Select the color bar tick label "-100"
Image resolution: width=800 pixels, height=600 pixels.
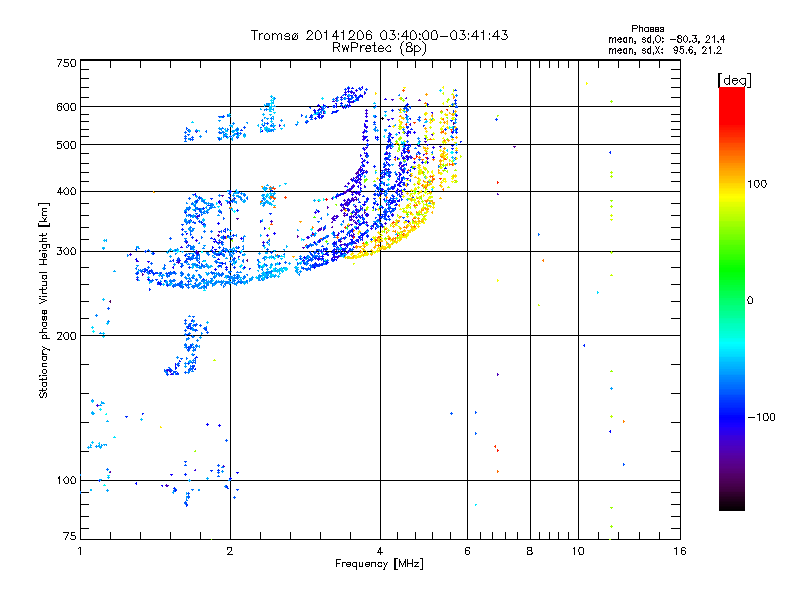point(761,417)
